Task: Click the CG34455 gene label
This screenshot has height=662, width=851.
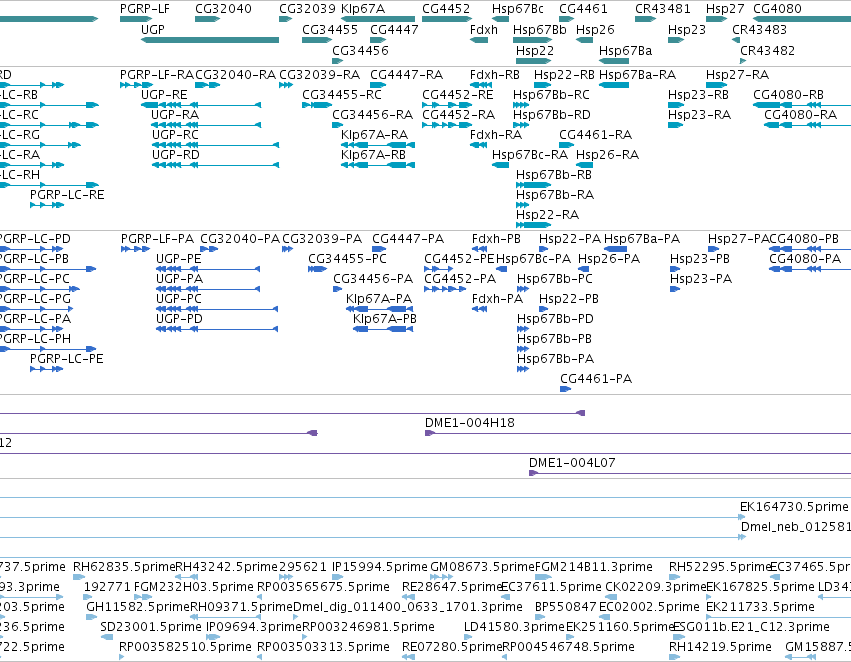Action: (x=330, y=30)
